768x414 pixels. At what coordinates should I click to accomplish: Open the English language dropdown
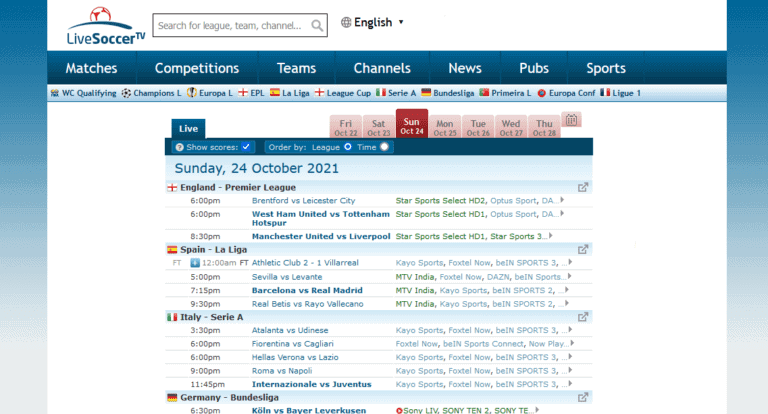click(372, 22)
